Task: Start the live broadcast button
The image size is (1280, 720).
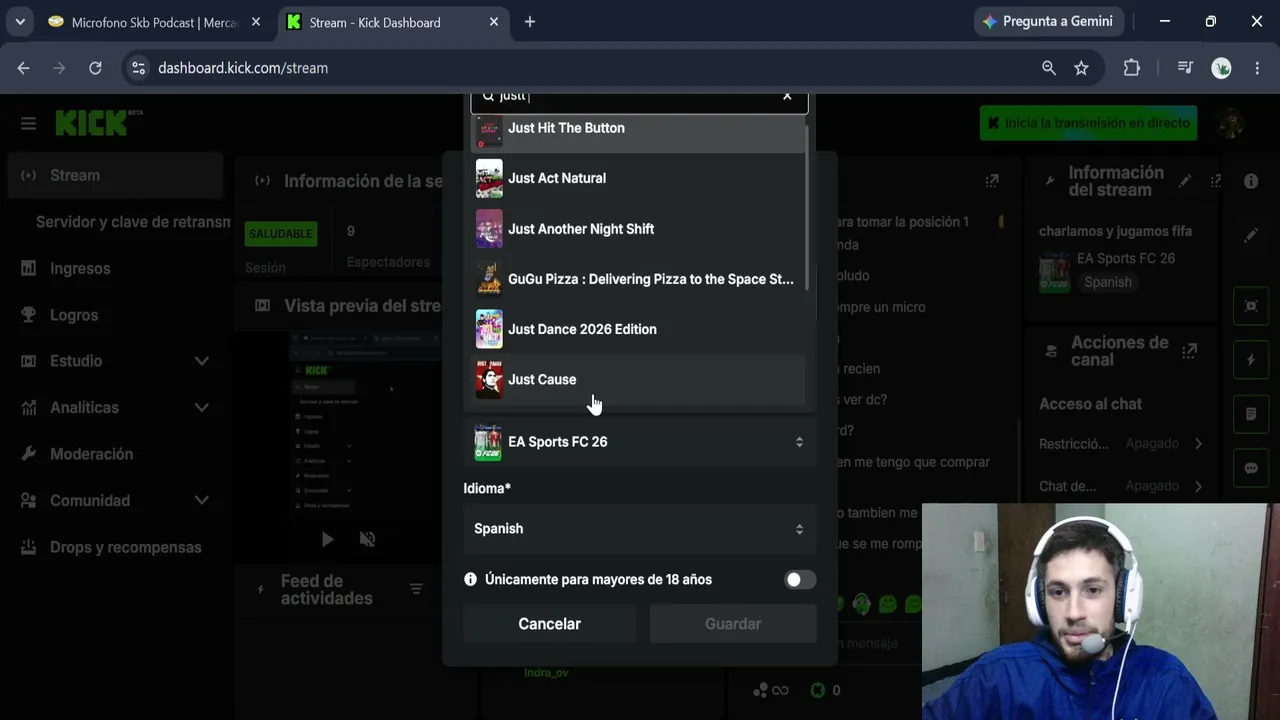Action: coord(1088,123)
